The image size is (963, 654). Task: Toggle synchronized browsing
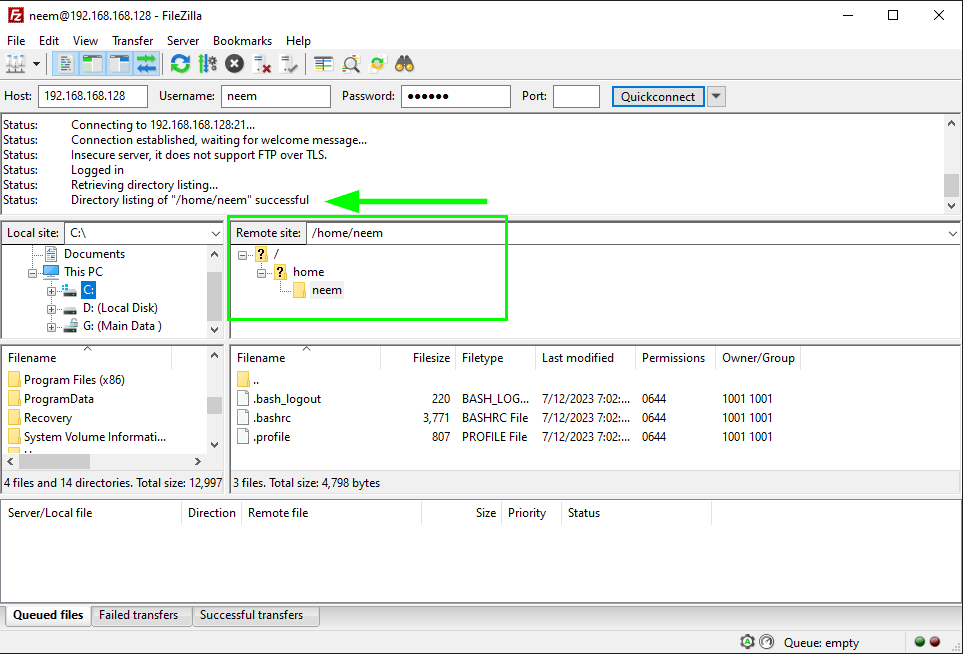coord(377,64)
